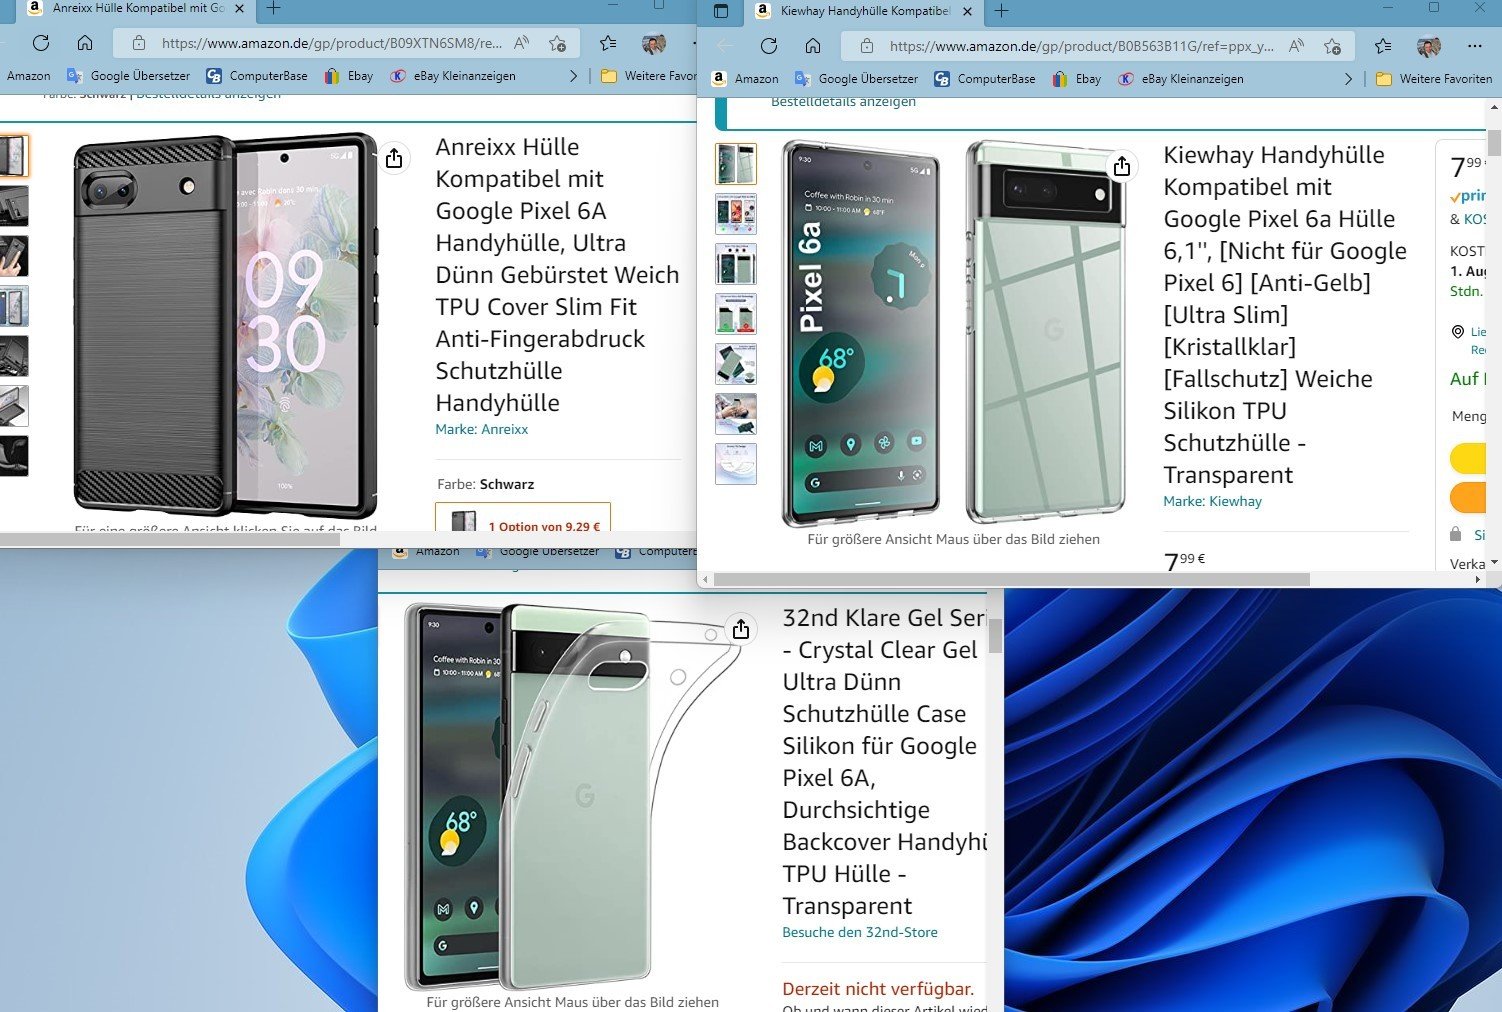Open Google Übersetzer bookmark in the Kiewhay window
Viewport: 1502px width, 1012px height.
856,79
